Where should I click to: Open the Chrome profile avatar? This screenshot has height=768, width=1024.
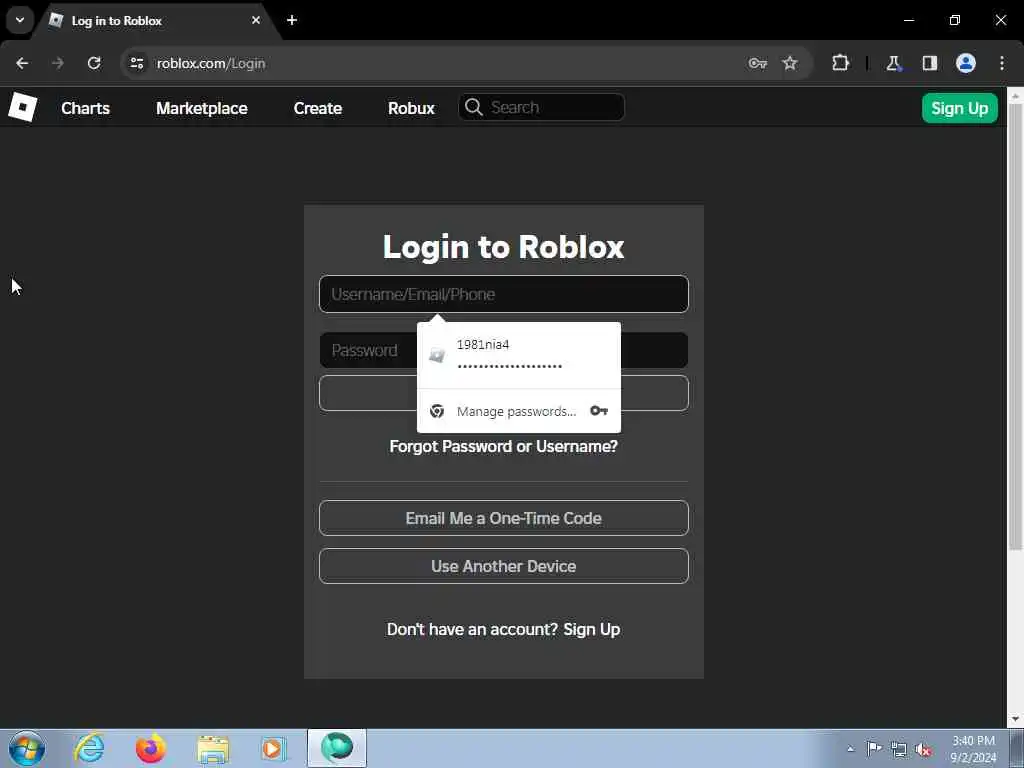(x=966, y=63)
